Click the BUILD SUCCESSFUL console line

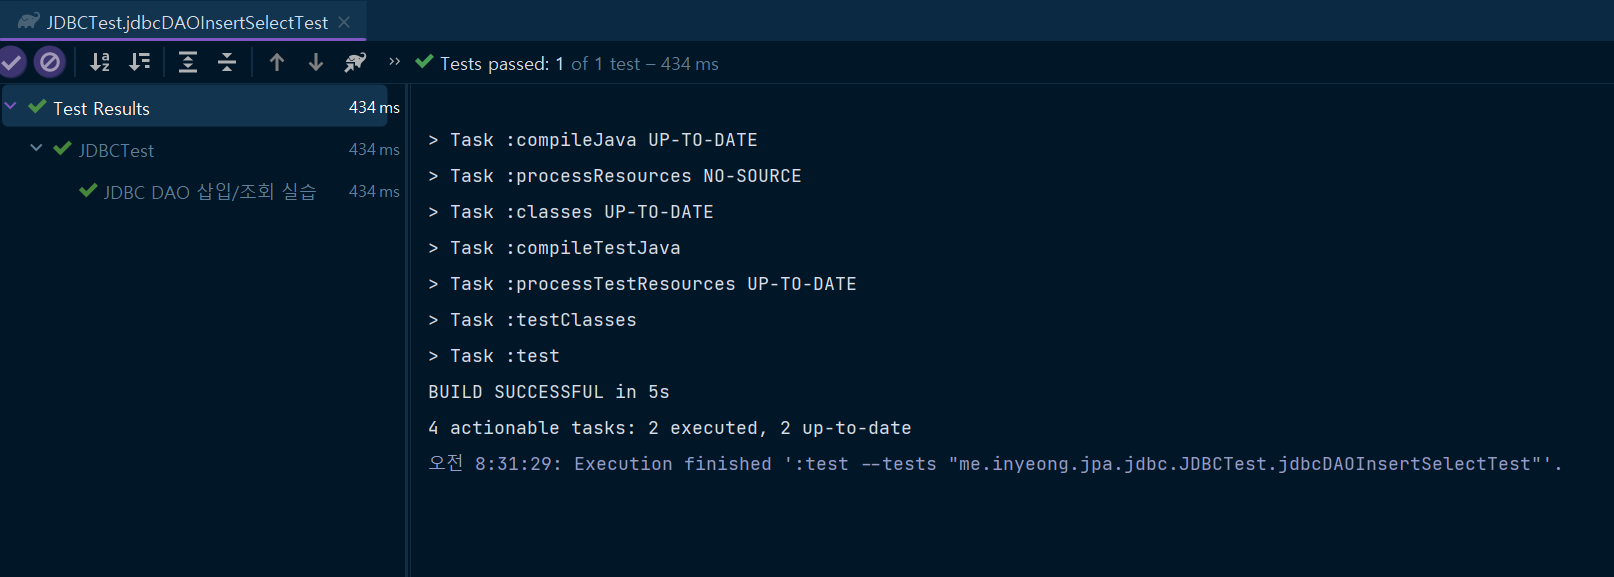pos(548,392)
